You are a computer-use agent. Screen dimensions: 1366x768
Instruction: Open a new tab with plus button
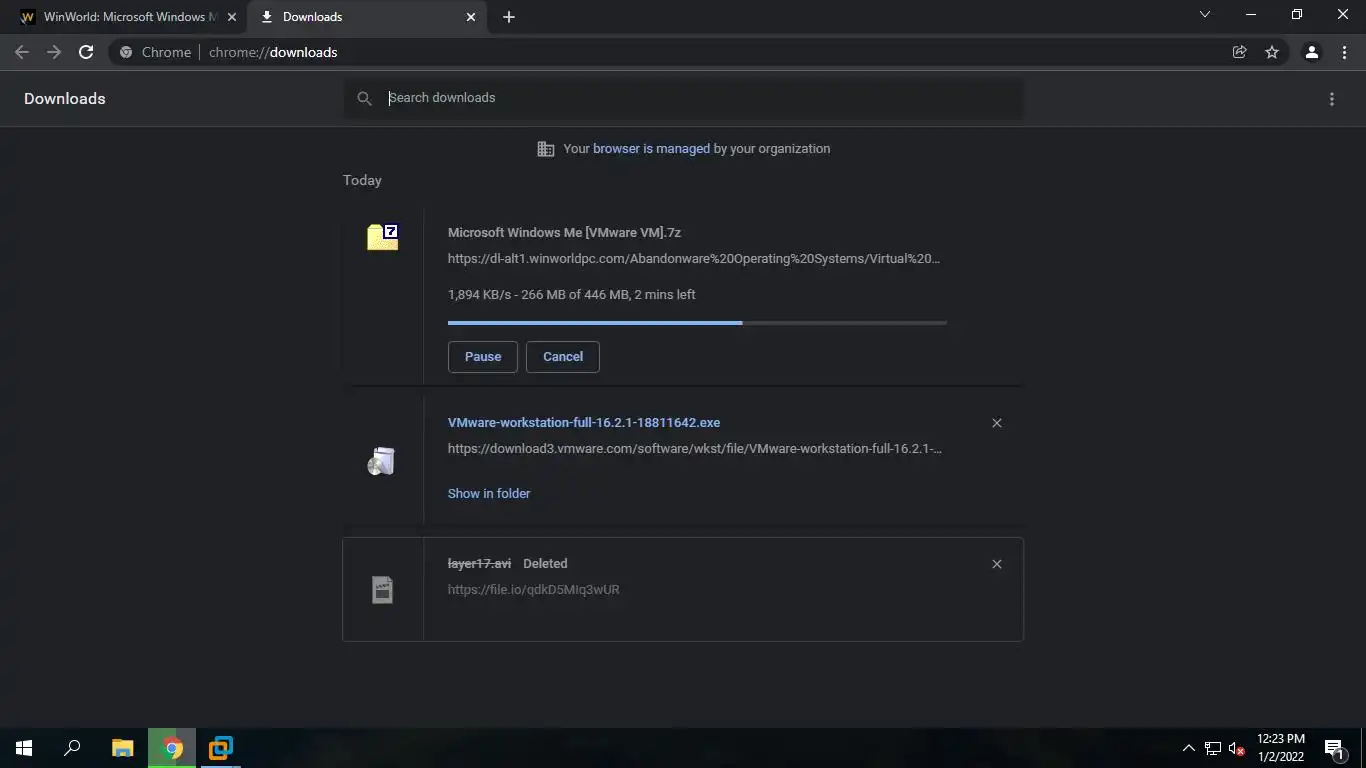509,17
